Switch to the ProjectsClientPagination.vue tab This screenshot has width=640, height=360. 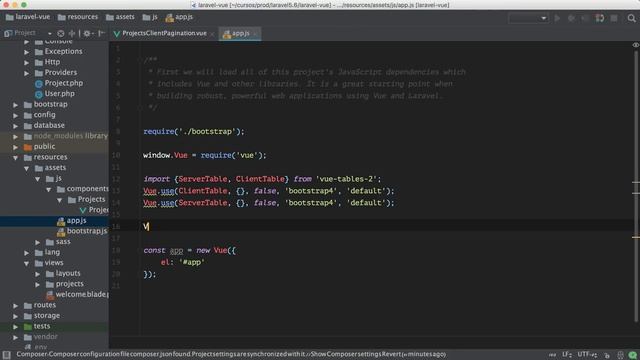tap(164, 33)
